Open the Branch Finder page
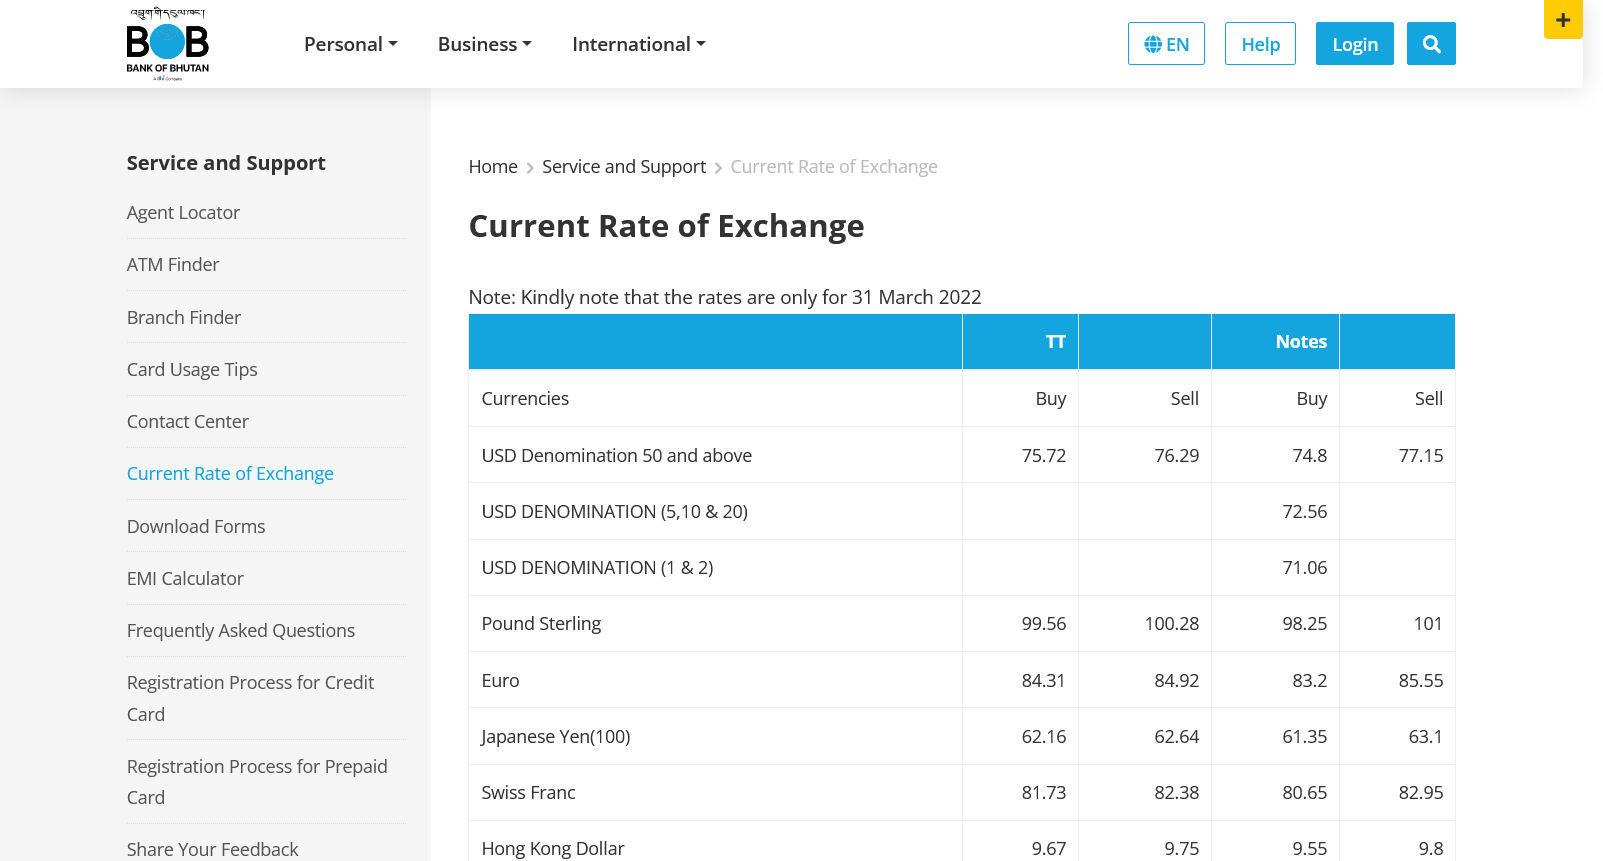 (x=184, y=318)
